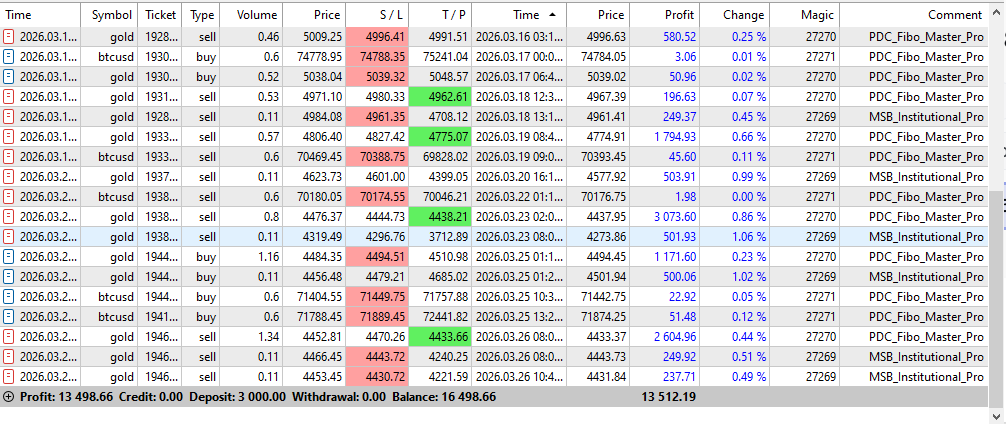The height and width of the screenshot is (424, 1006).
Task: Click the buy icon of the 71404.55 btcusd row
Action: (x=9, y=297)
